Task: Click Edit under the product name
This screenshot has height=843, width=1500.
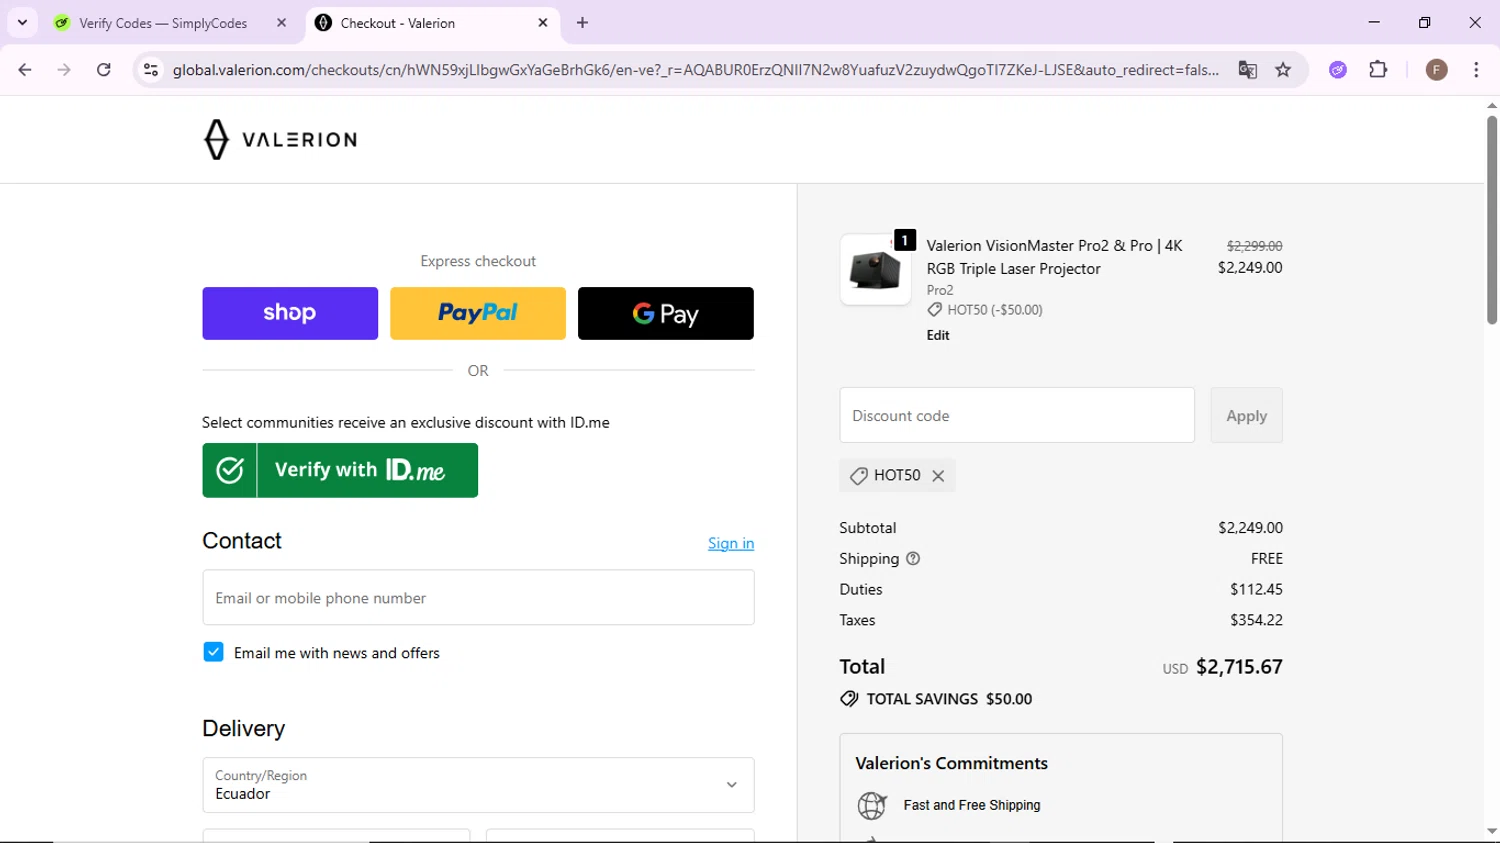Action: [938, 335]
